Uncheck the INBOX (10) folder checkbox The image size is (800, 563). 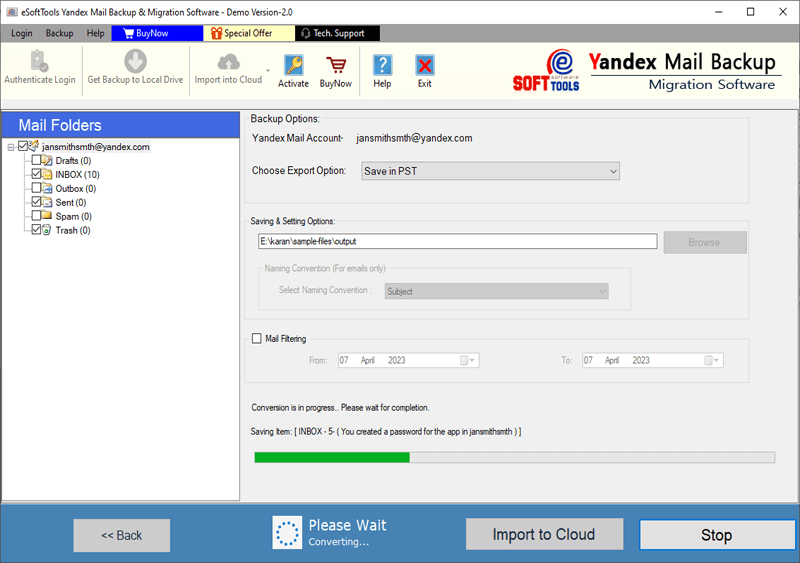coord(36,174)
